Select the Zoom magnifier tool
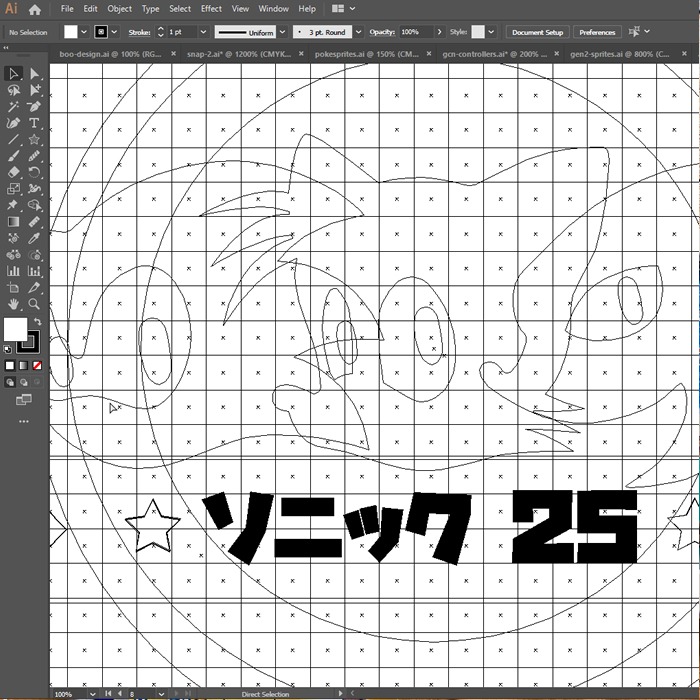 click(x=34, y=304)
